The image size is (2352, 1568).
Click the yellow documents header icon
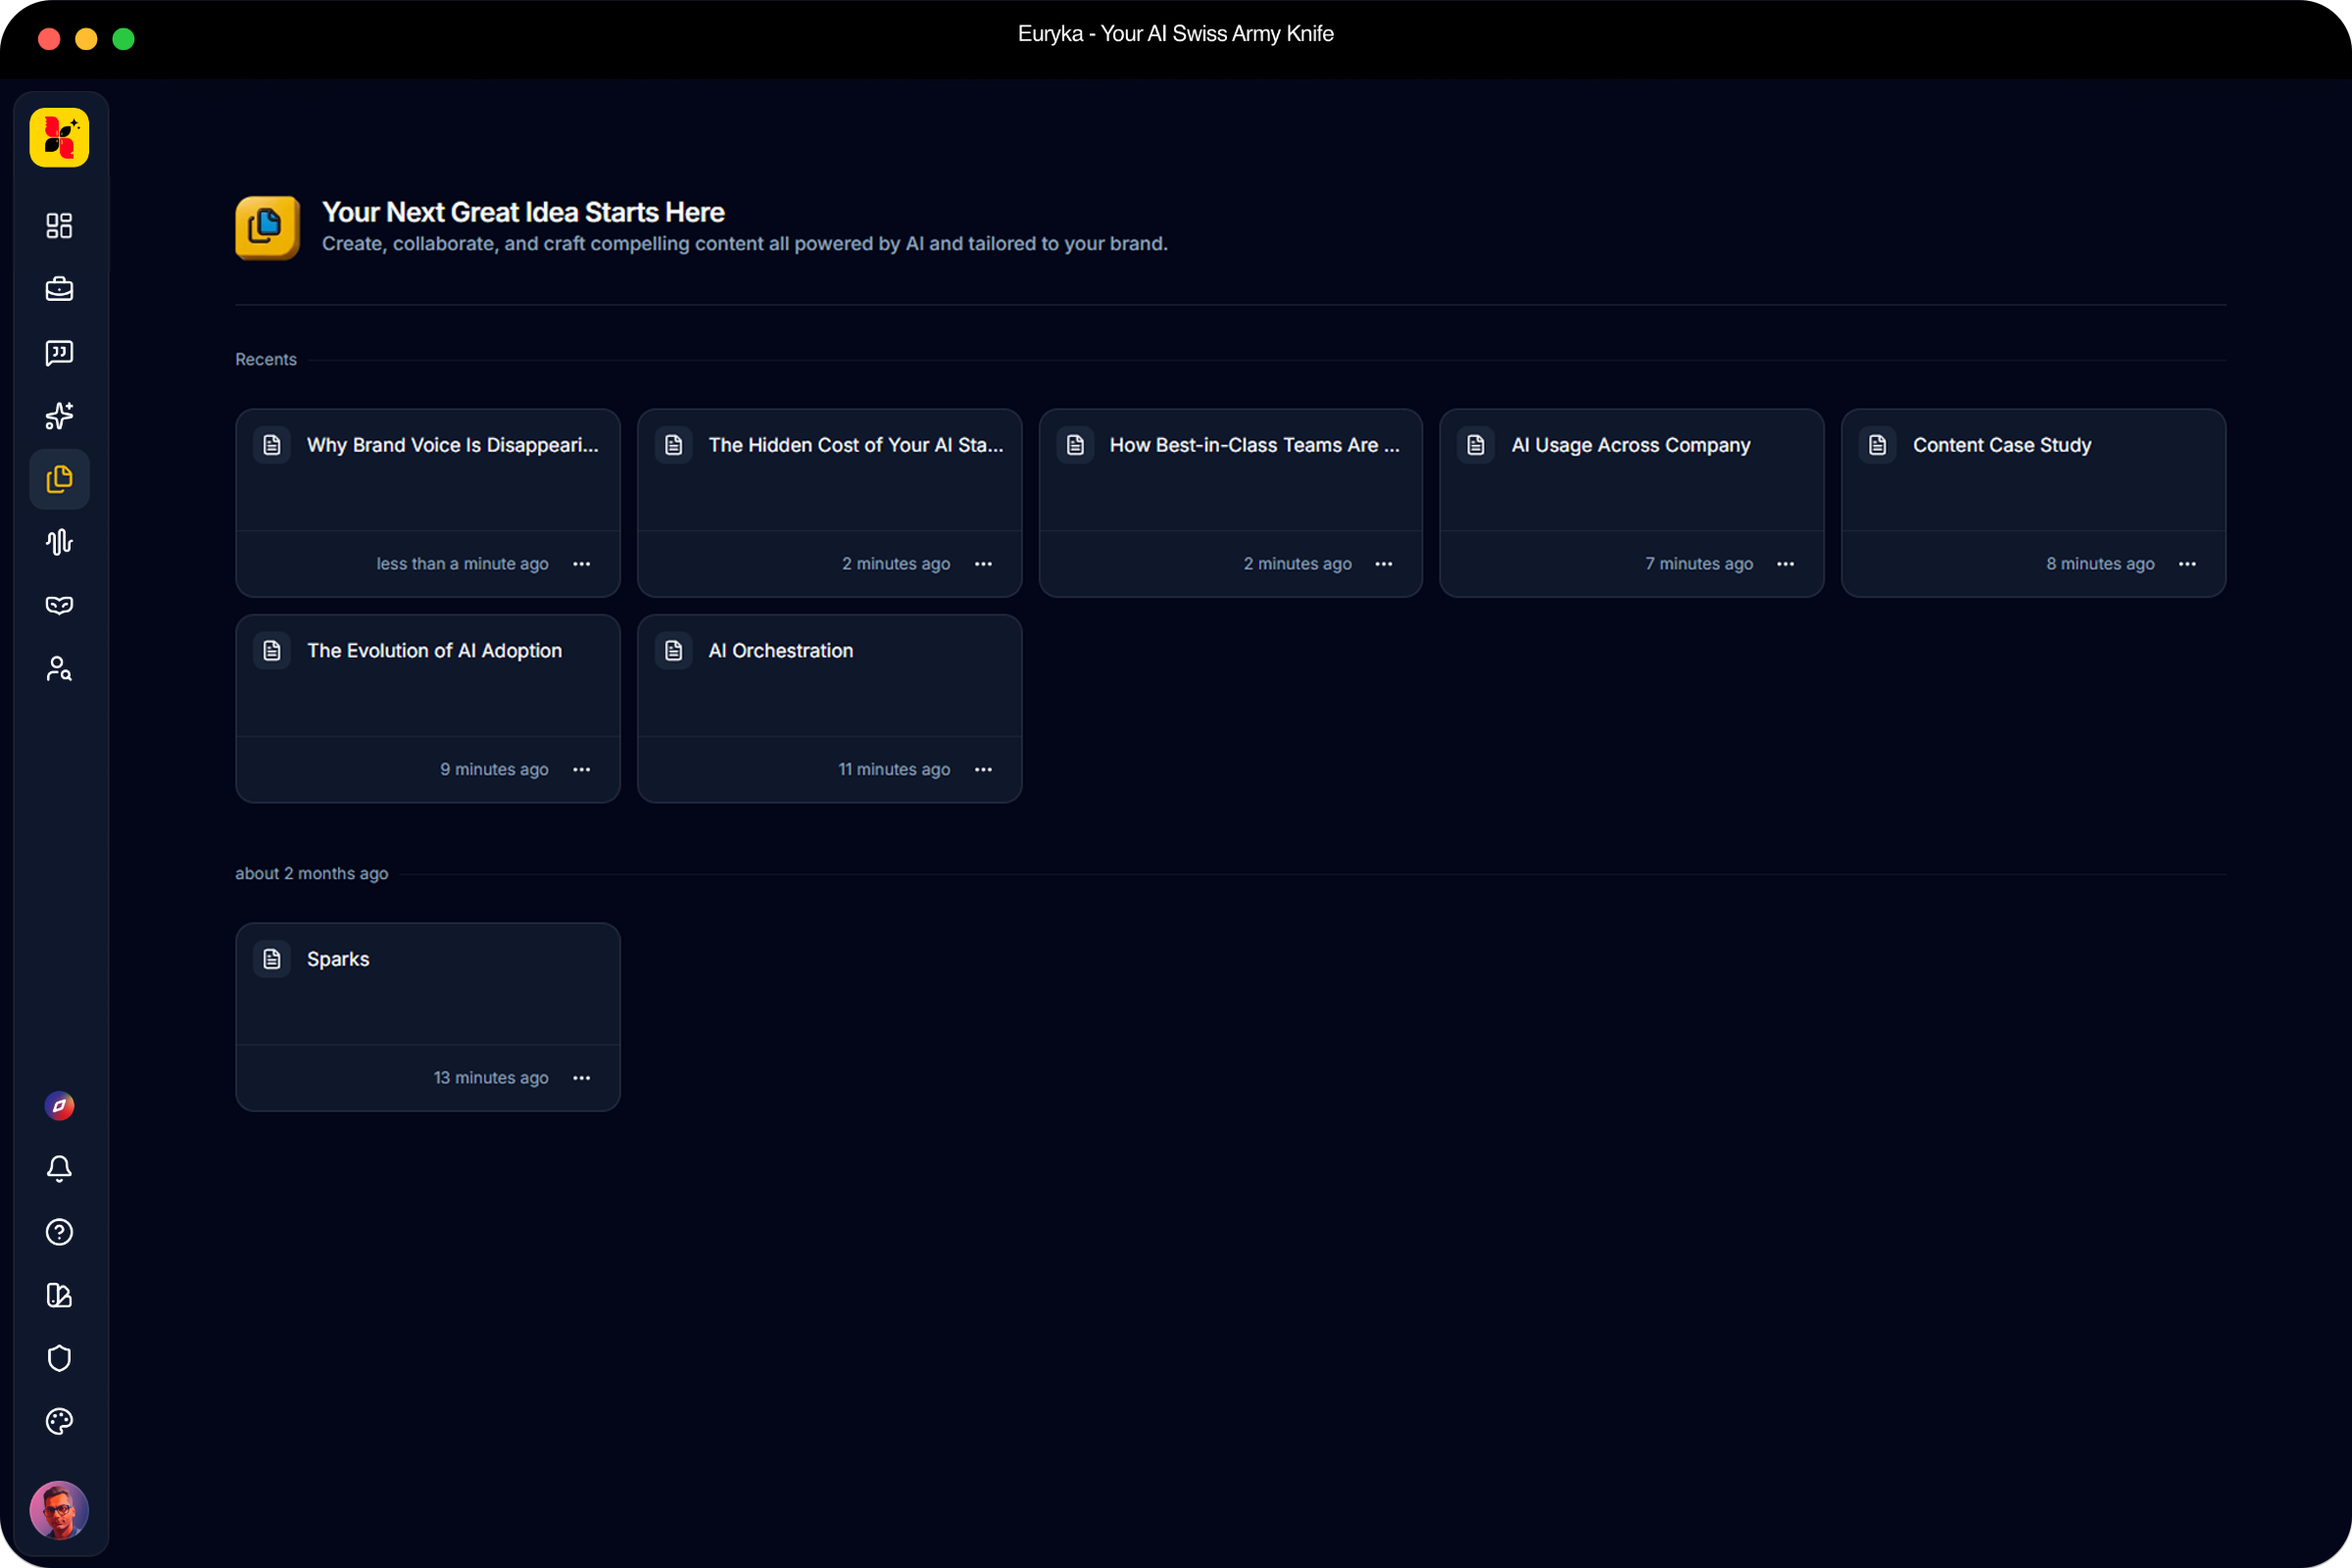pos(267,228)
